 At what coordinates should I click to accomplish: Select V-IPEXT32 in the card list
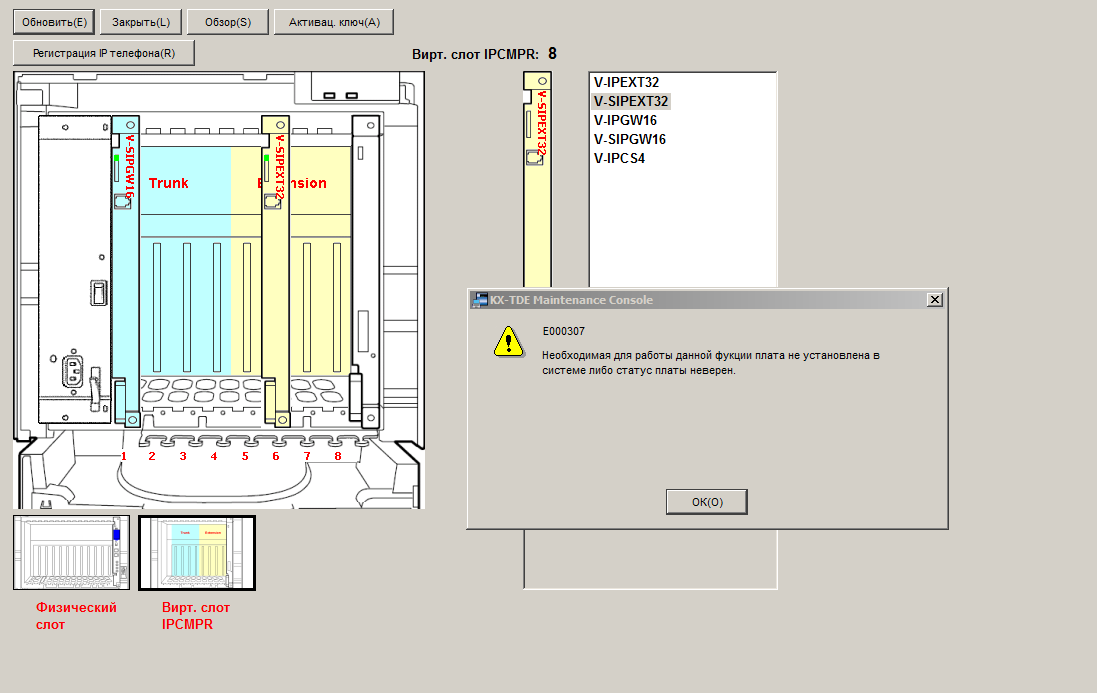(x=626, y=83)
